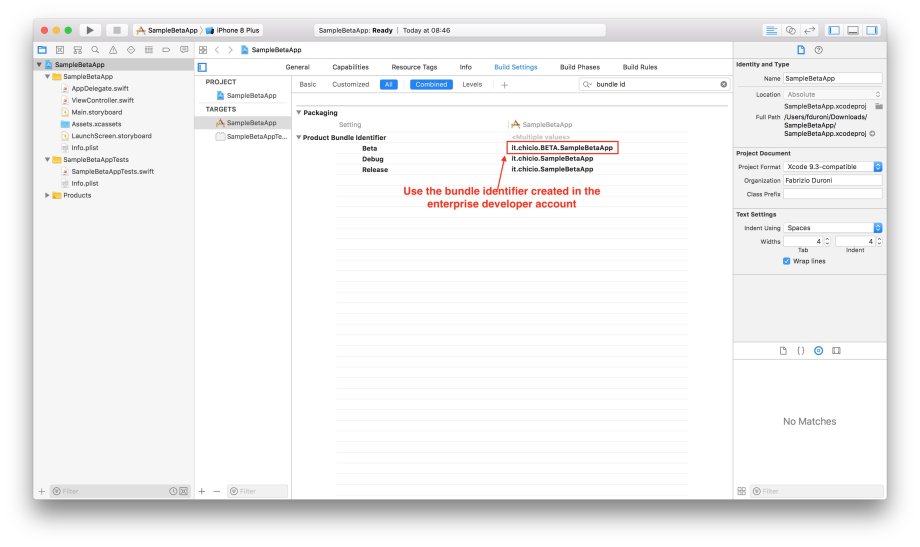Screen dimensions: 920x547
Task: Toggle the Navigator panel visibility
Action: tap(834, 31)
